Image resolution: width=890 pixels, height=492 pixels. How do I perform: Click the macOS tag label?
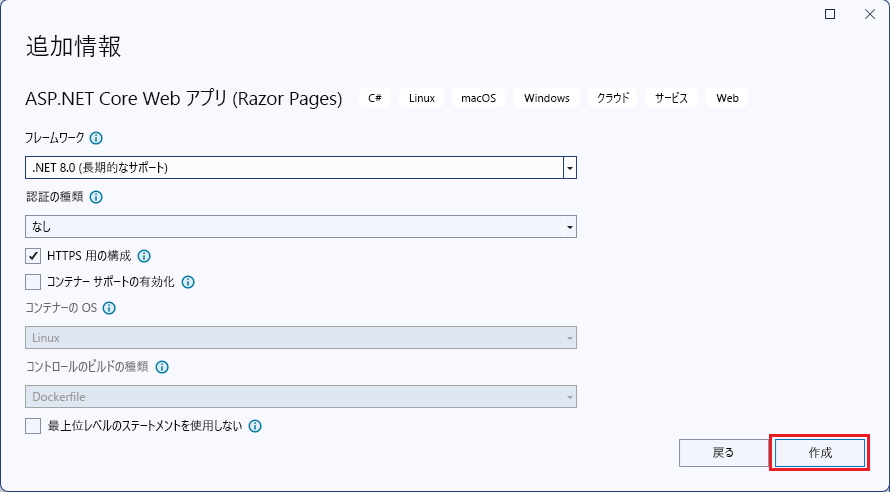point(478,98)
